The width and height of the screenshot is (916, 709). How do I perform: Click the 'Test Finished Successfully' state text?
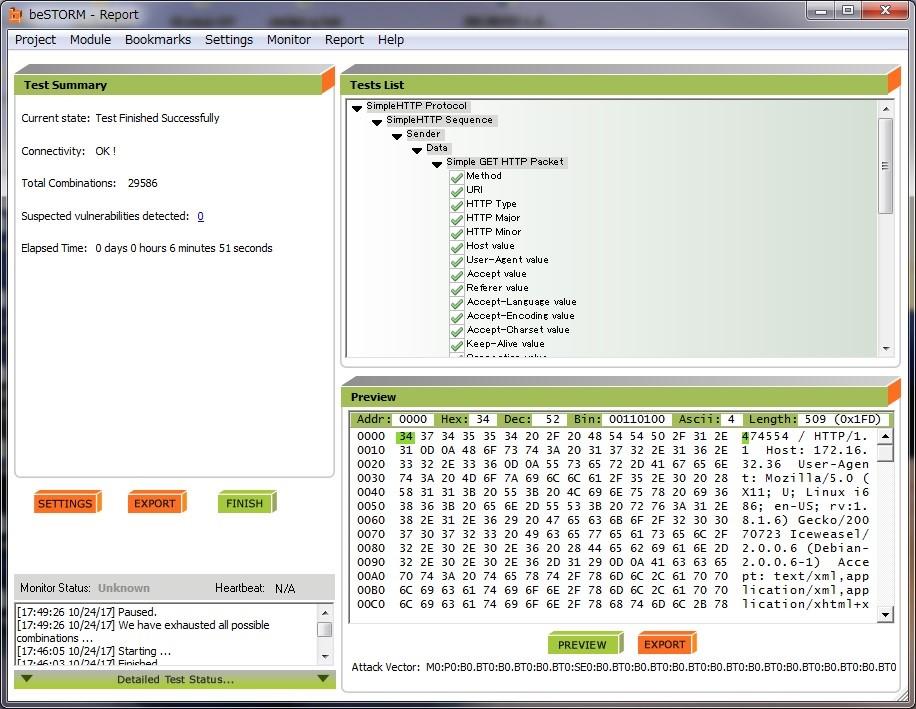(157, 118)
